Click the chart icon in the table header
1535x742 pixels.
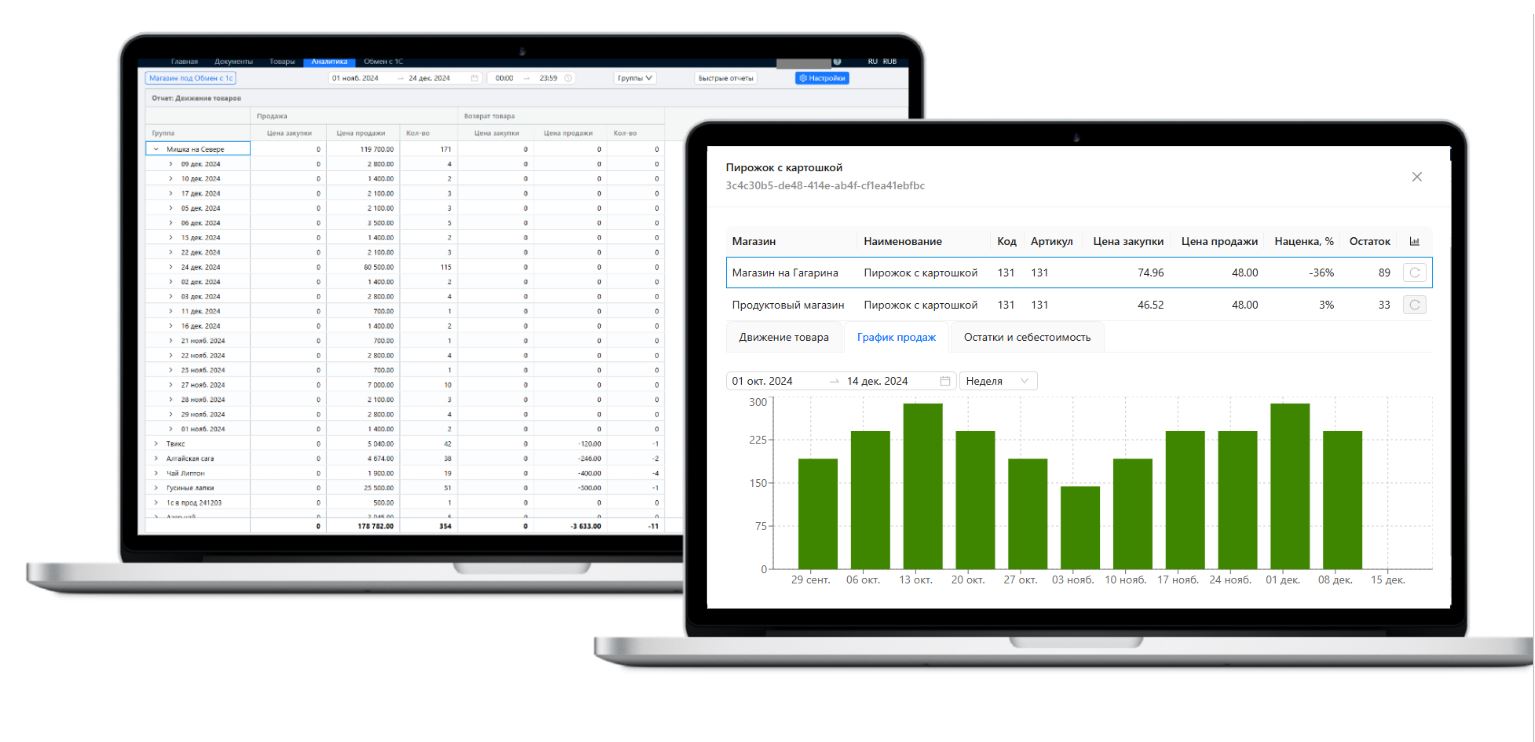tap(1414, 242)
